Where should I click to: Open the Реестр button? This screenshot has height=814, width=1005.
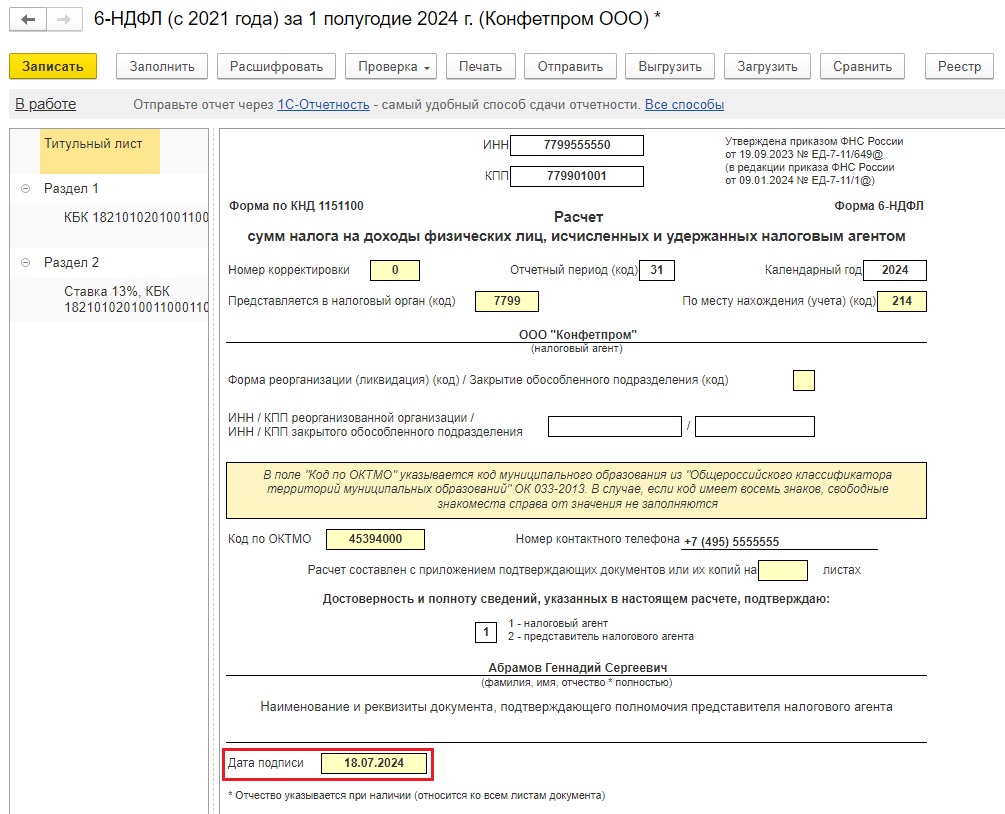959,67
